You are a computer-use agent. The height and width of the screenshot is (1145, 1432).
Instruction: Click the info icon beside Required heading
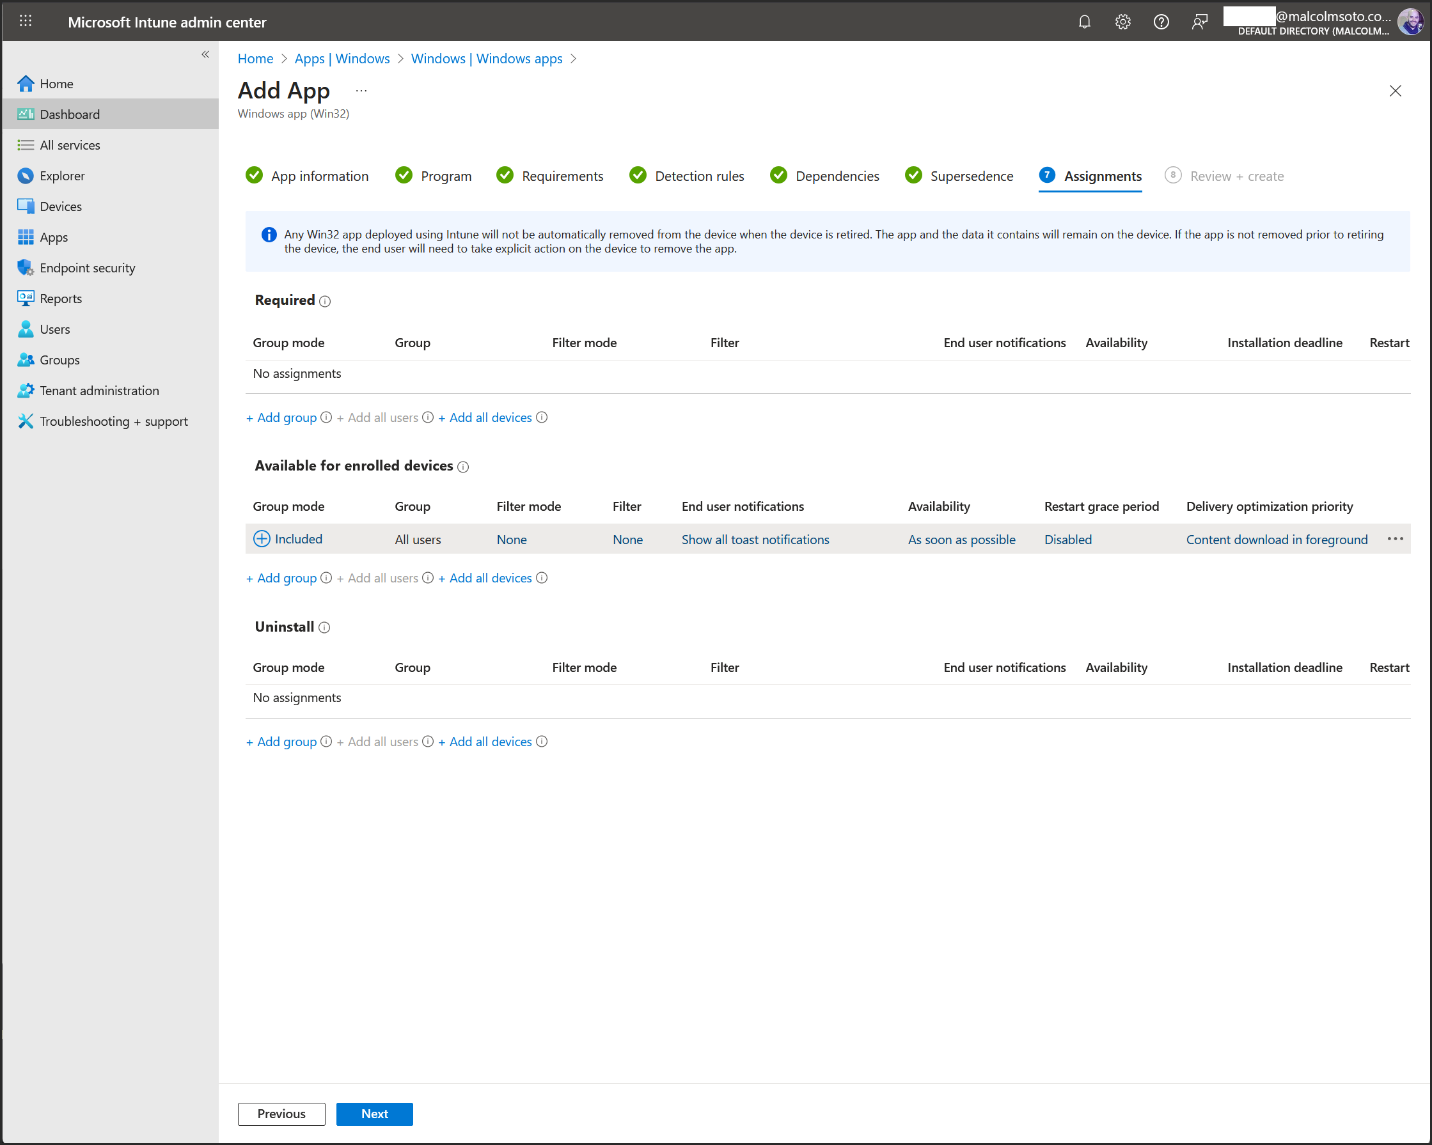point(325,301)
